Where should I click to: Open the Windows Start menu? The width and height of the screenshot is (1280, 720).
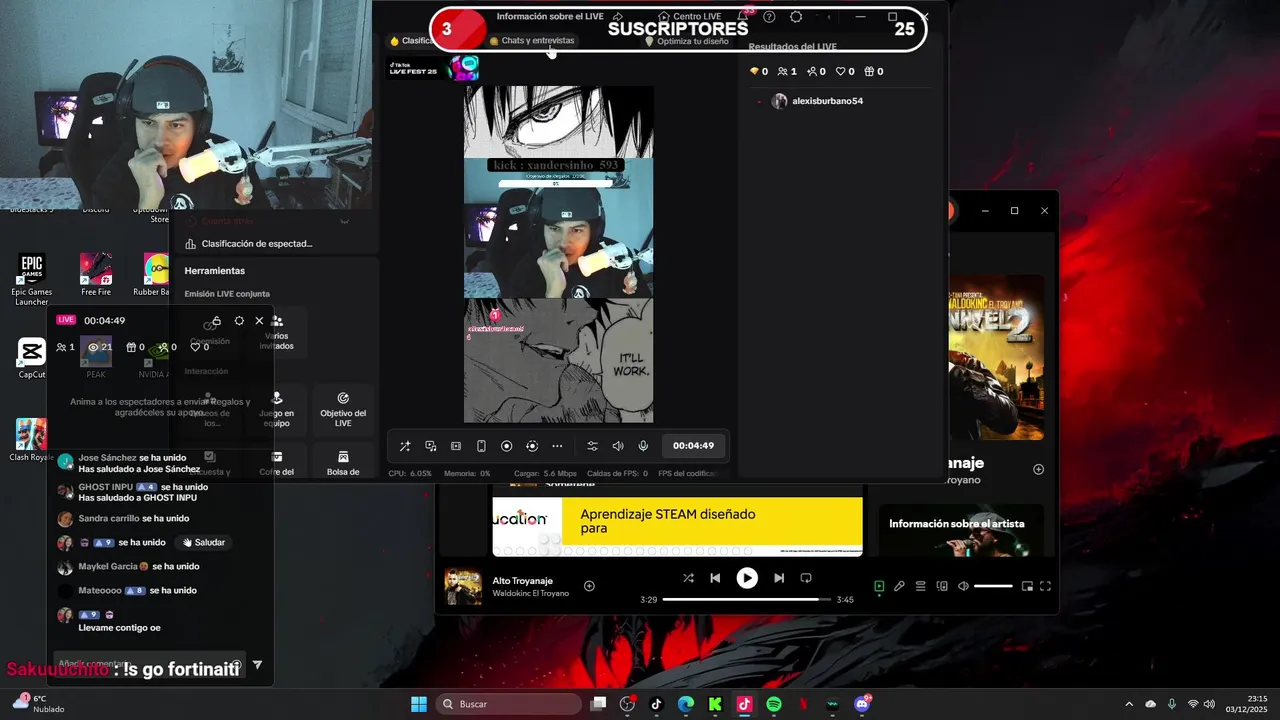419,704
